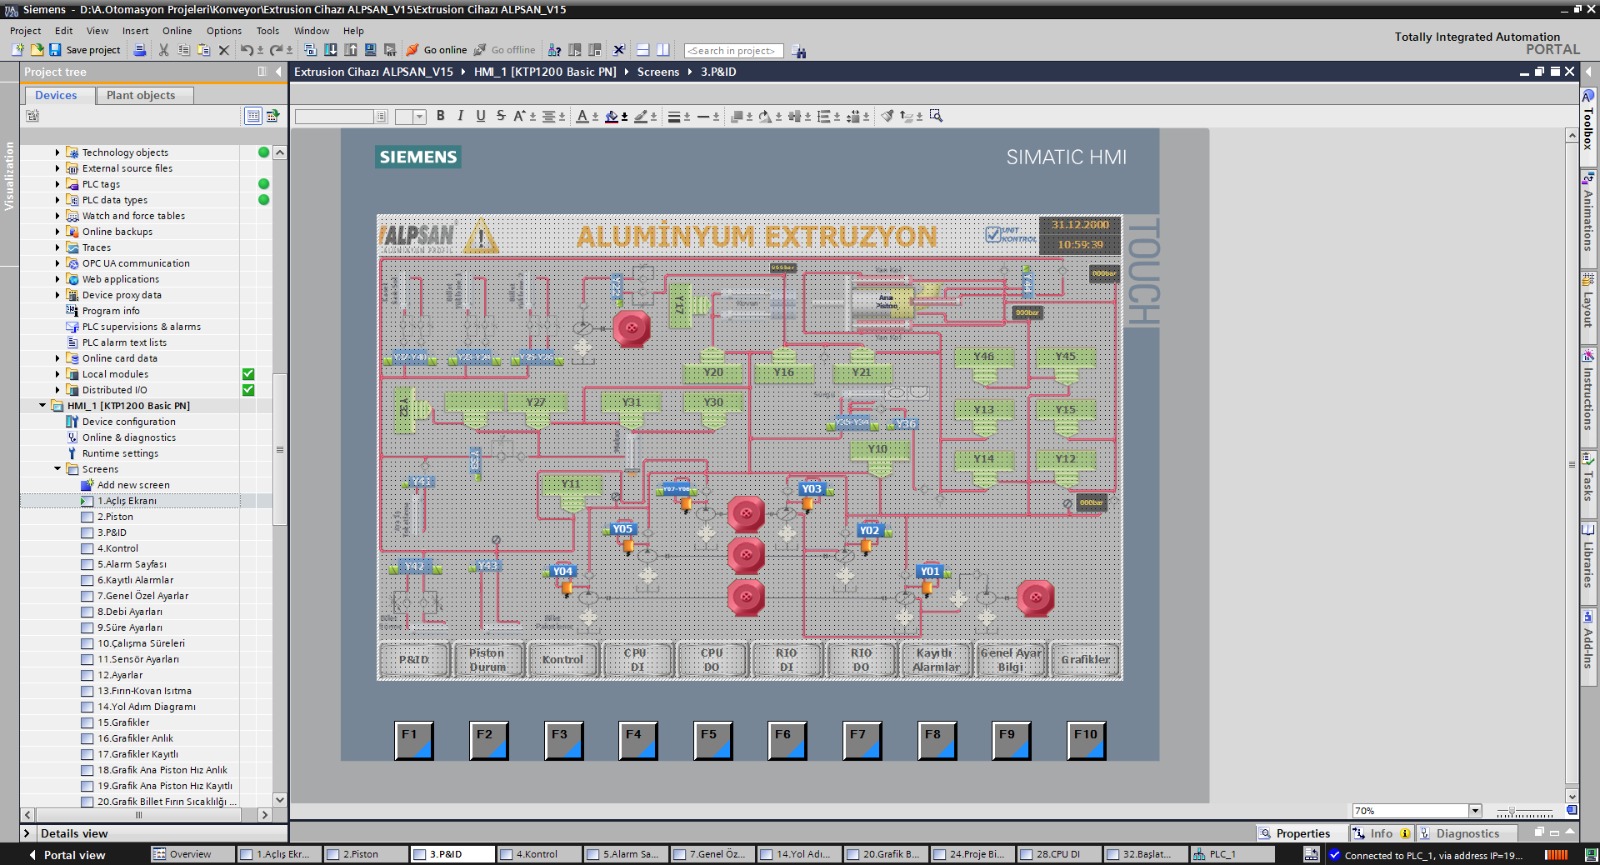The height and width of the screenshot is (865, 1600).
Task: Collapse the Screens folder node
Action: pyautogui.click(x=57, y=469)
